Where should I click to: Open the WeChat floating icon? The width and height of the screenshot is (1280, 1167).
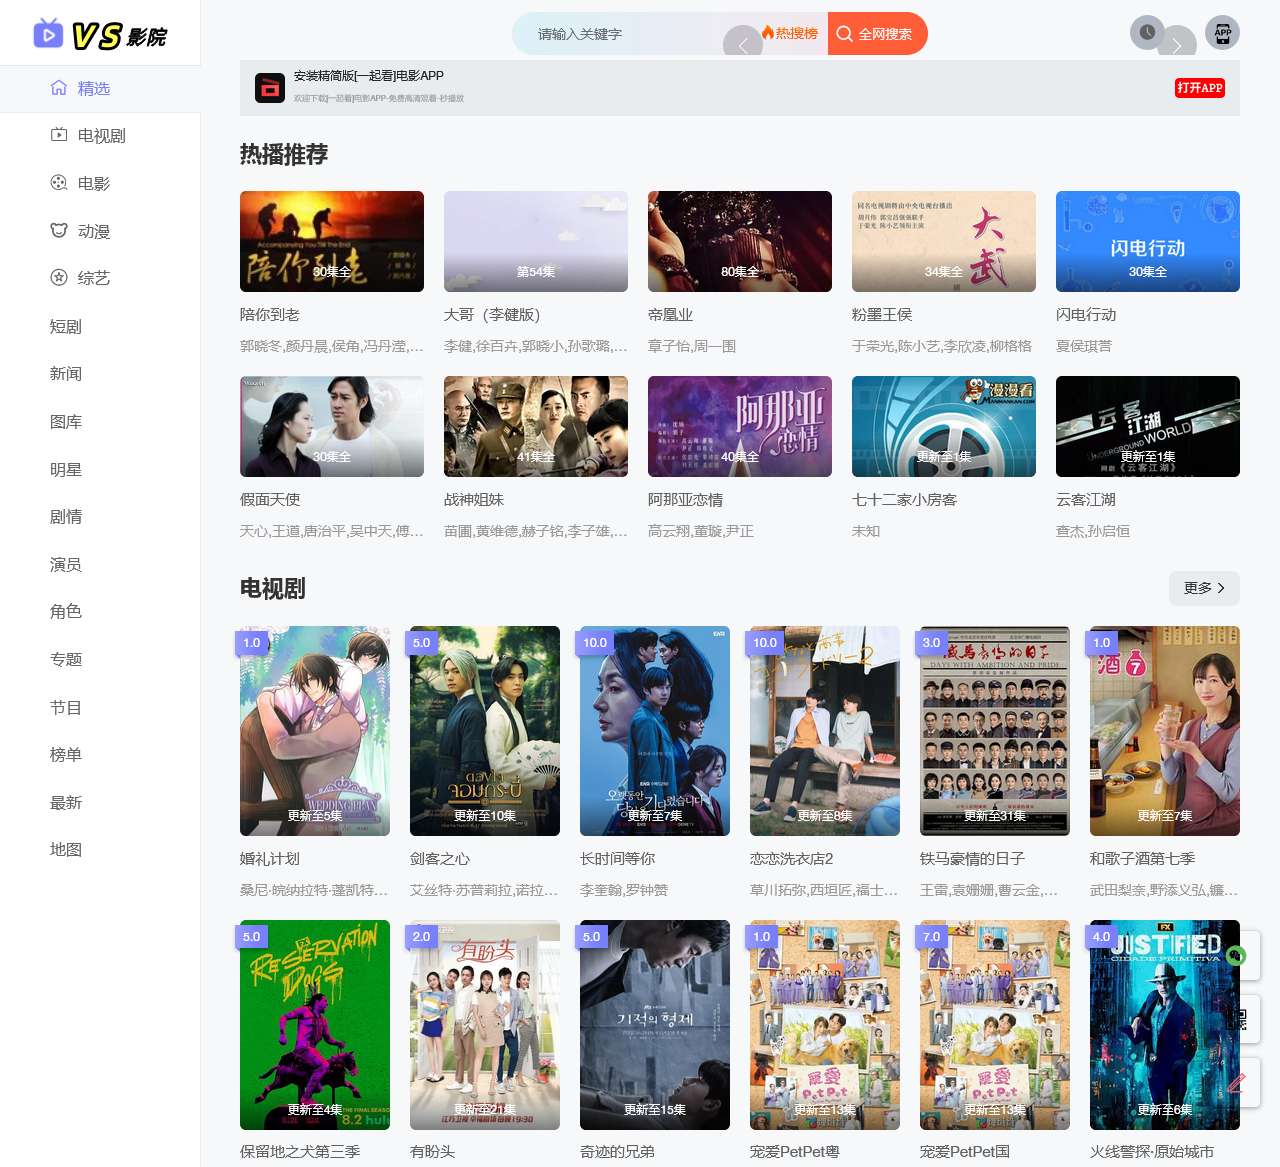click(1237, 955)
